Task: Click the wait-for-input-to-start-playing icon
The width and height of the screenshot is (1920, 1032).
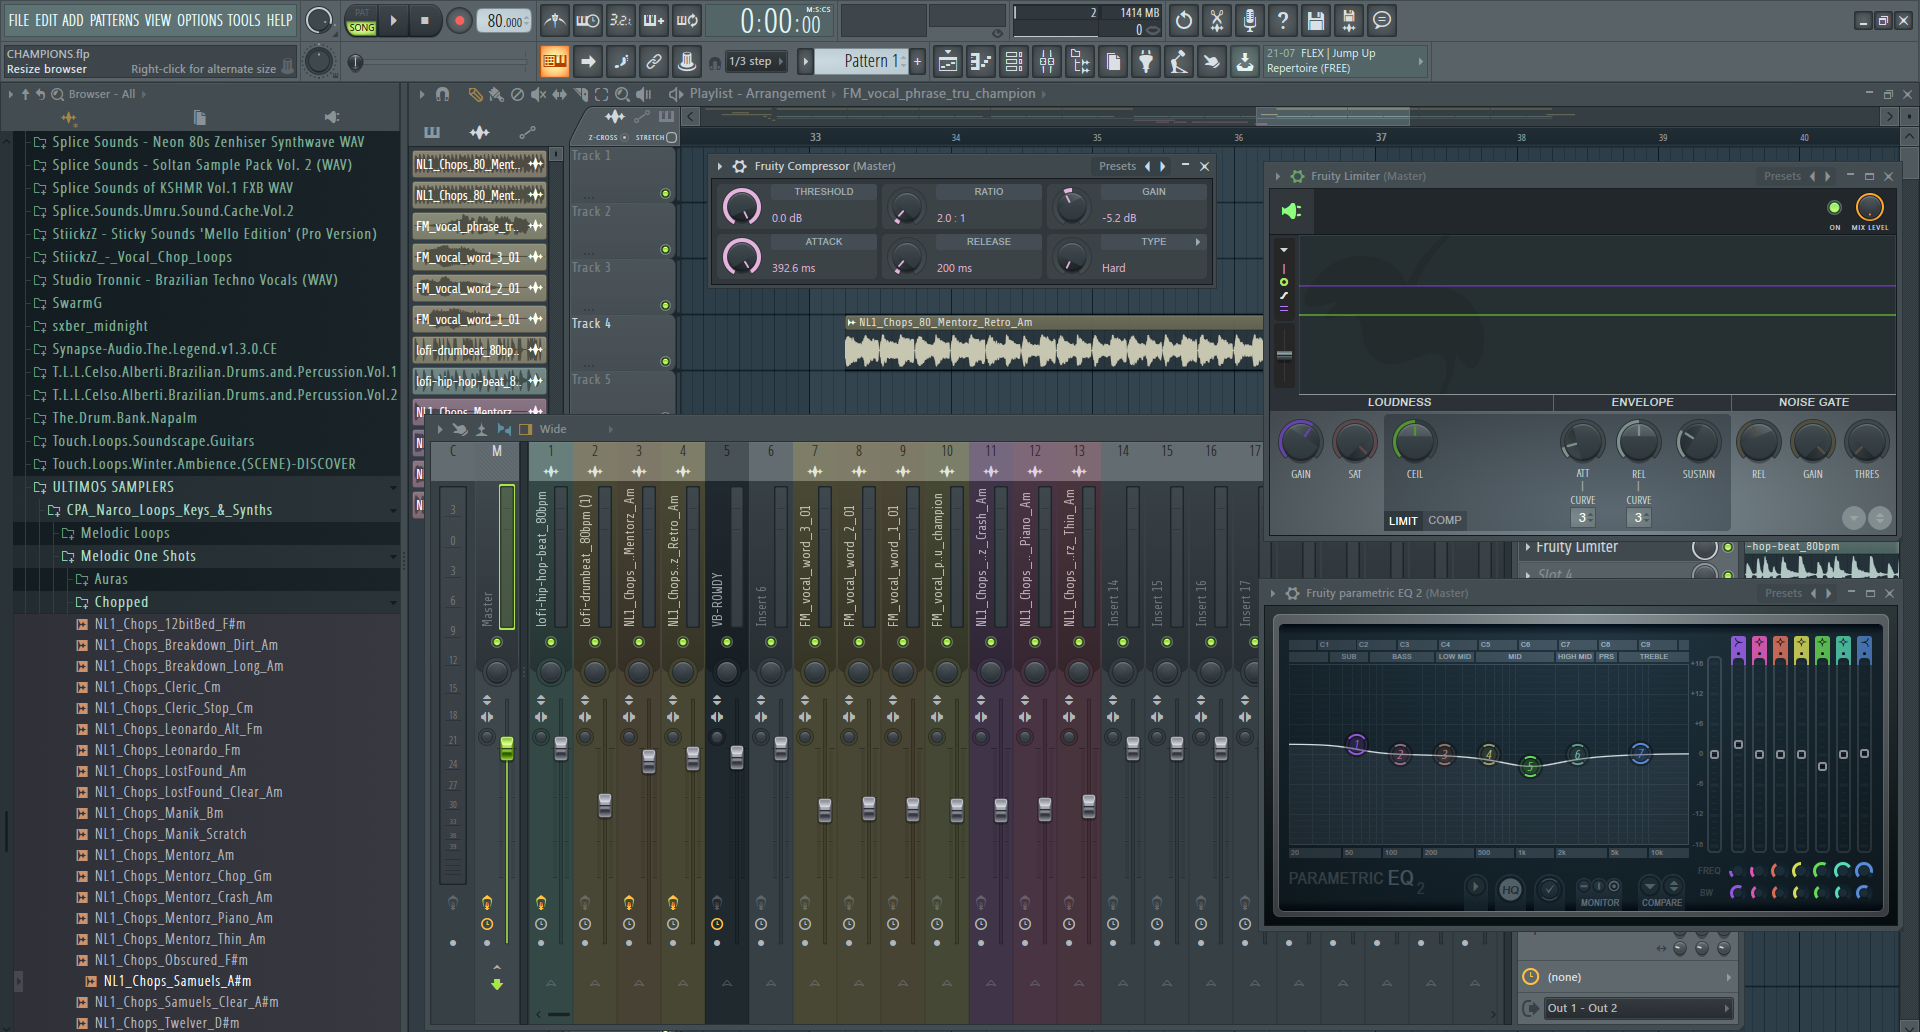Action: [x=588, y=20]
